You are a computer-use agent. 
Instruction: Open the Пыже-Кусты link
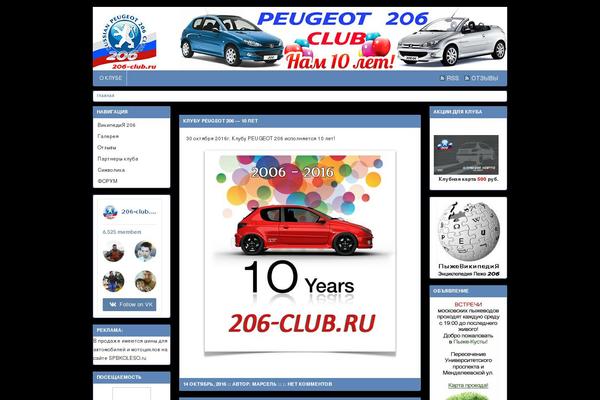(471, 341)
